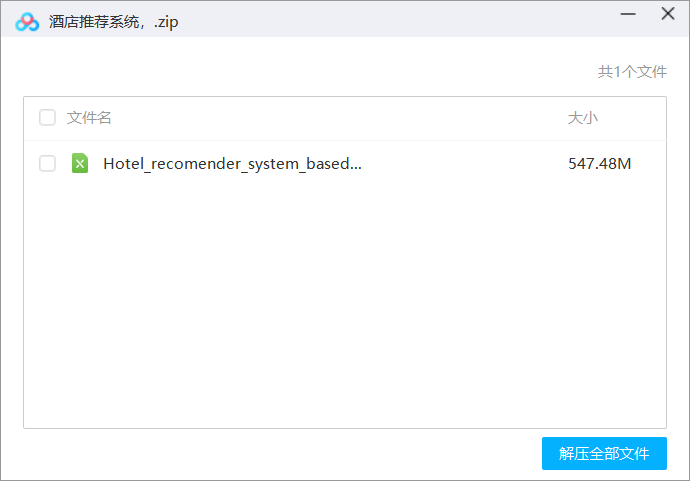Click blank space left of 共1个文件
The image size is (690, 481).
click(x=300, y=72)
